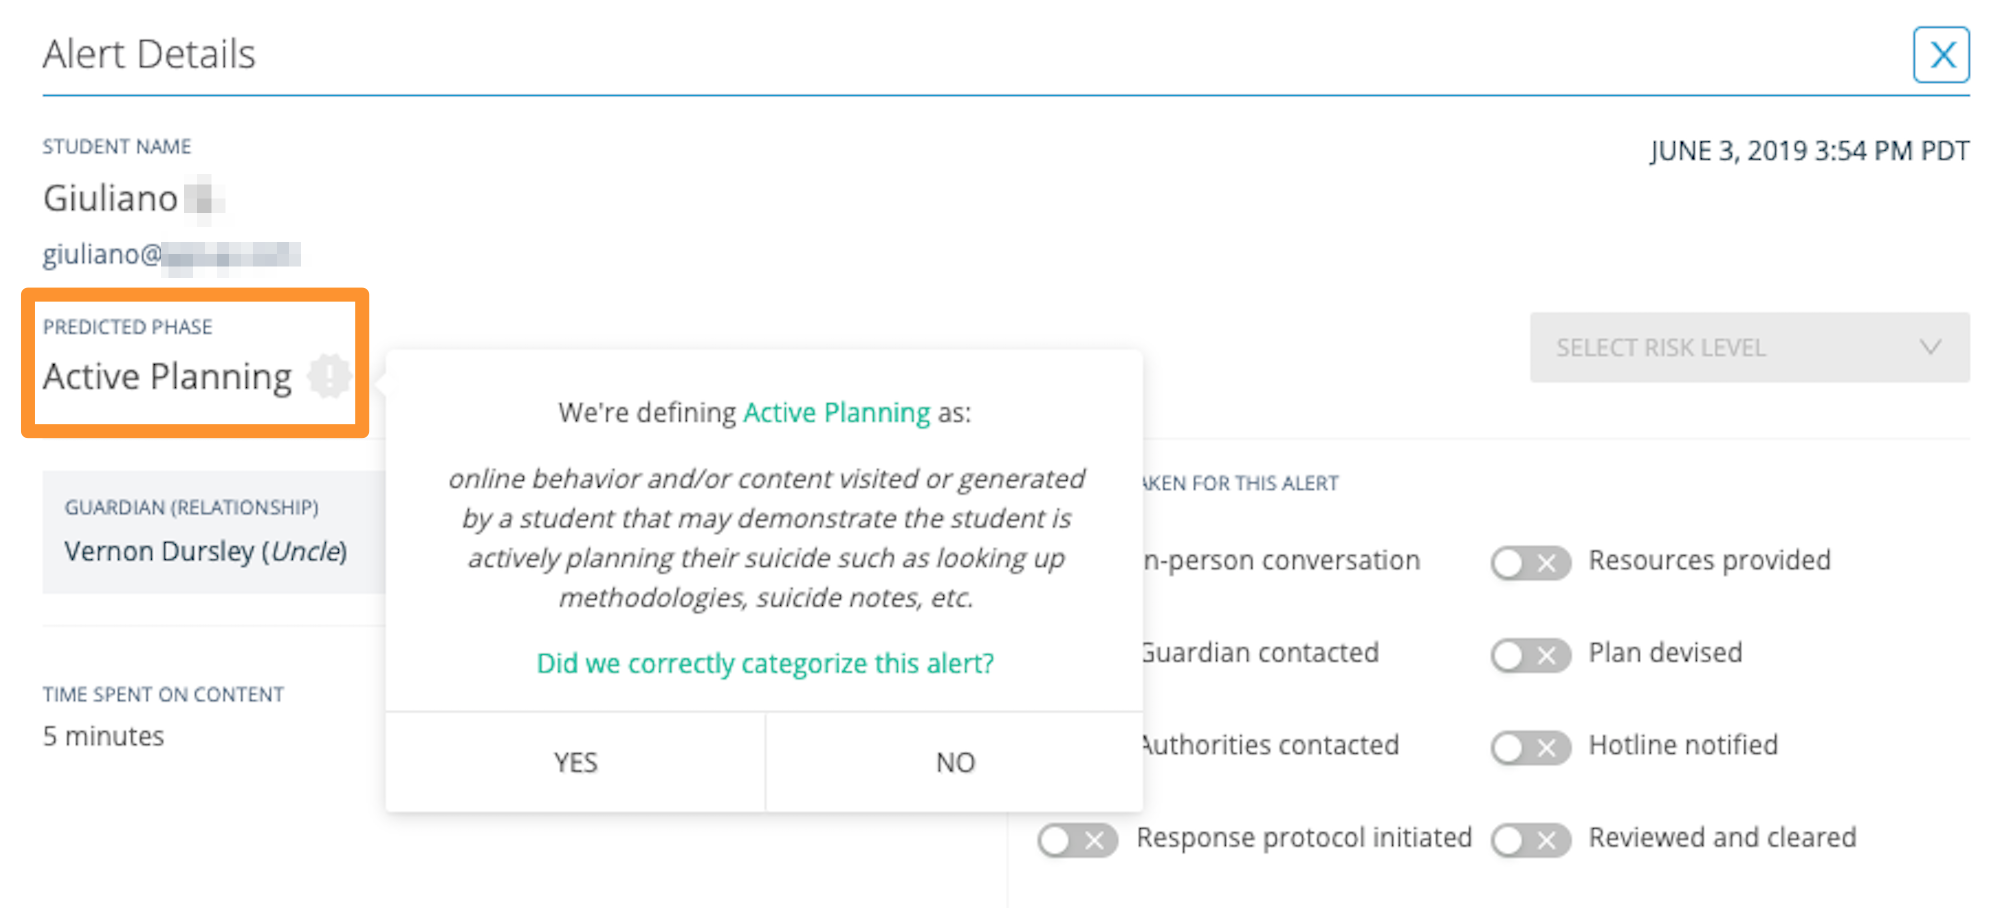Click the exclamation icon beside Active Planning
This screenshot has width=2000, height=908.
(329, 376)
